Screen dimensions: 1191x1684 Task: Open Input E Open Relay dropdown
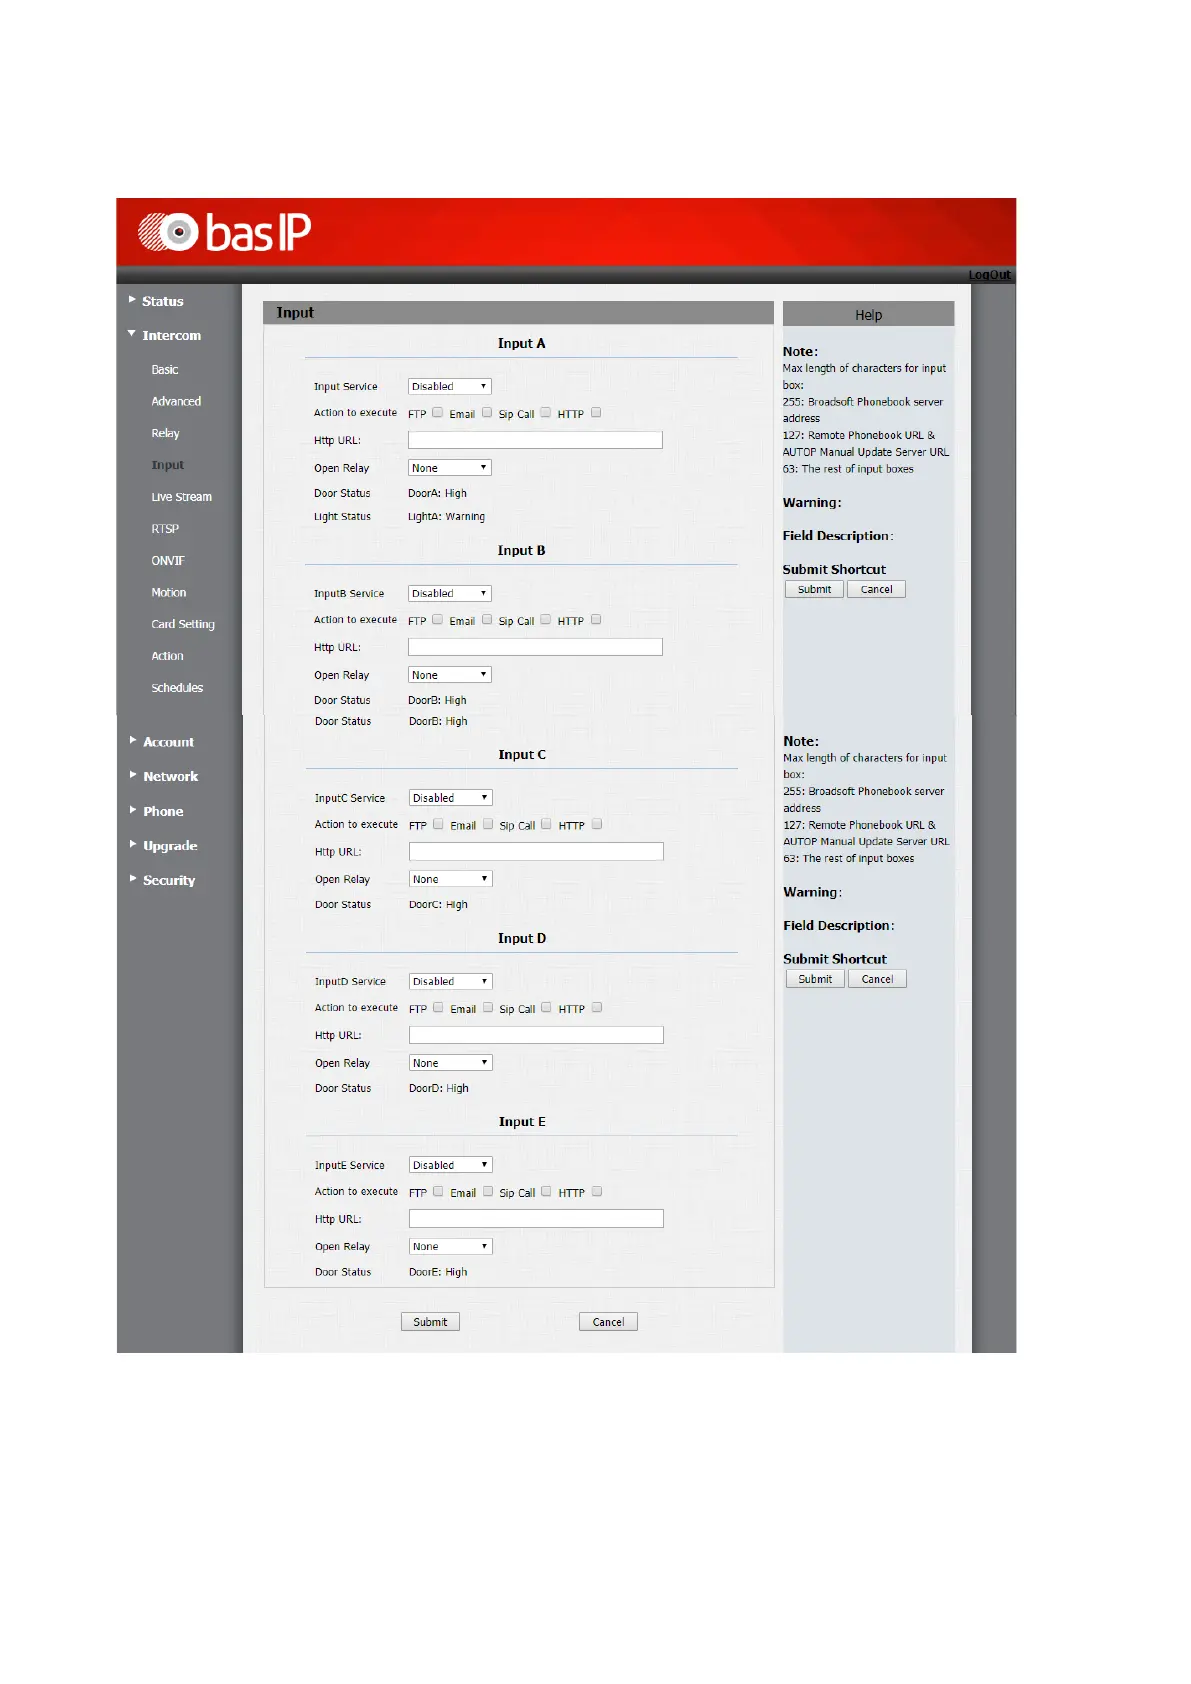pos(451,1247)
